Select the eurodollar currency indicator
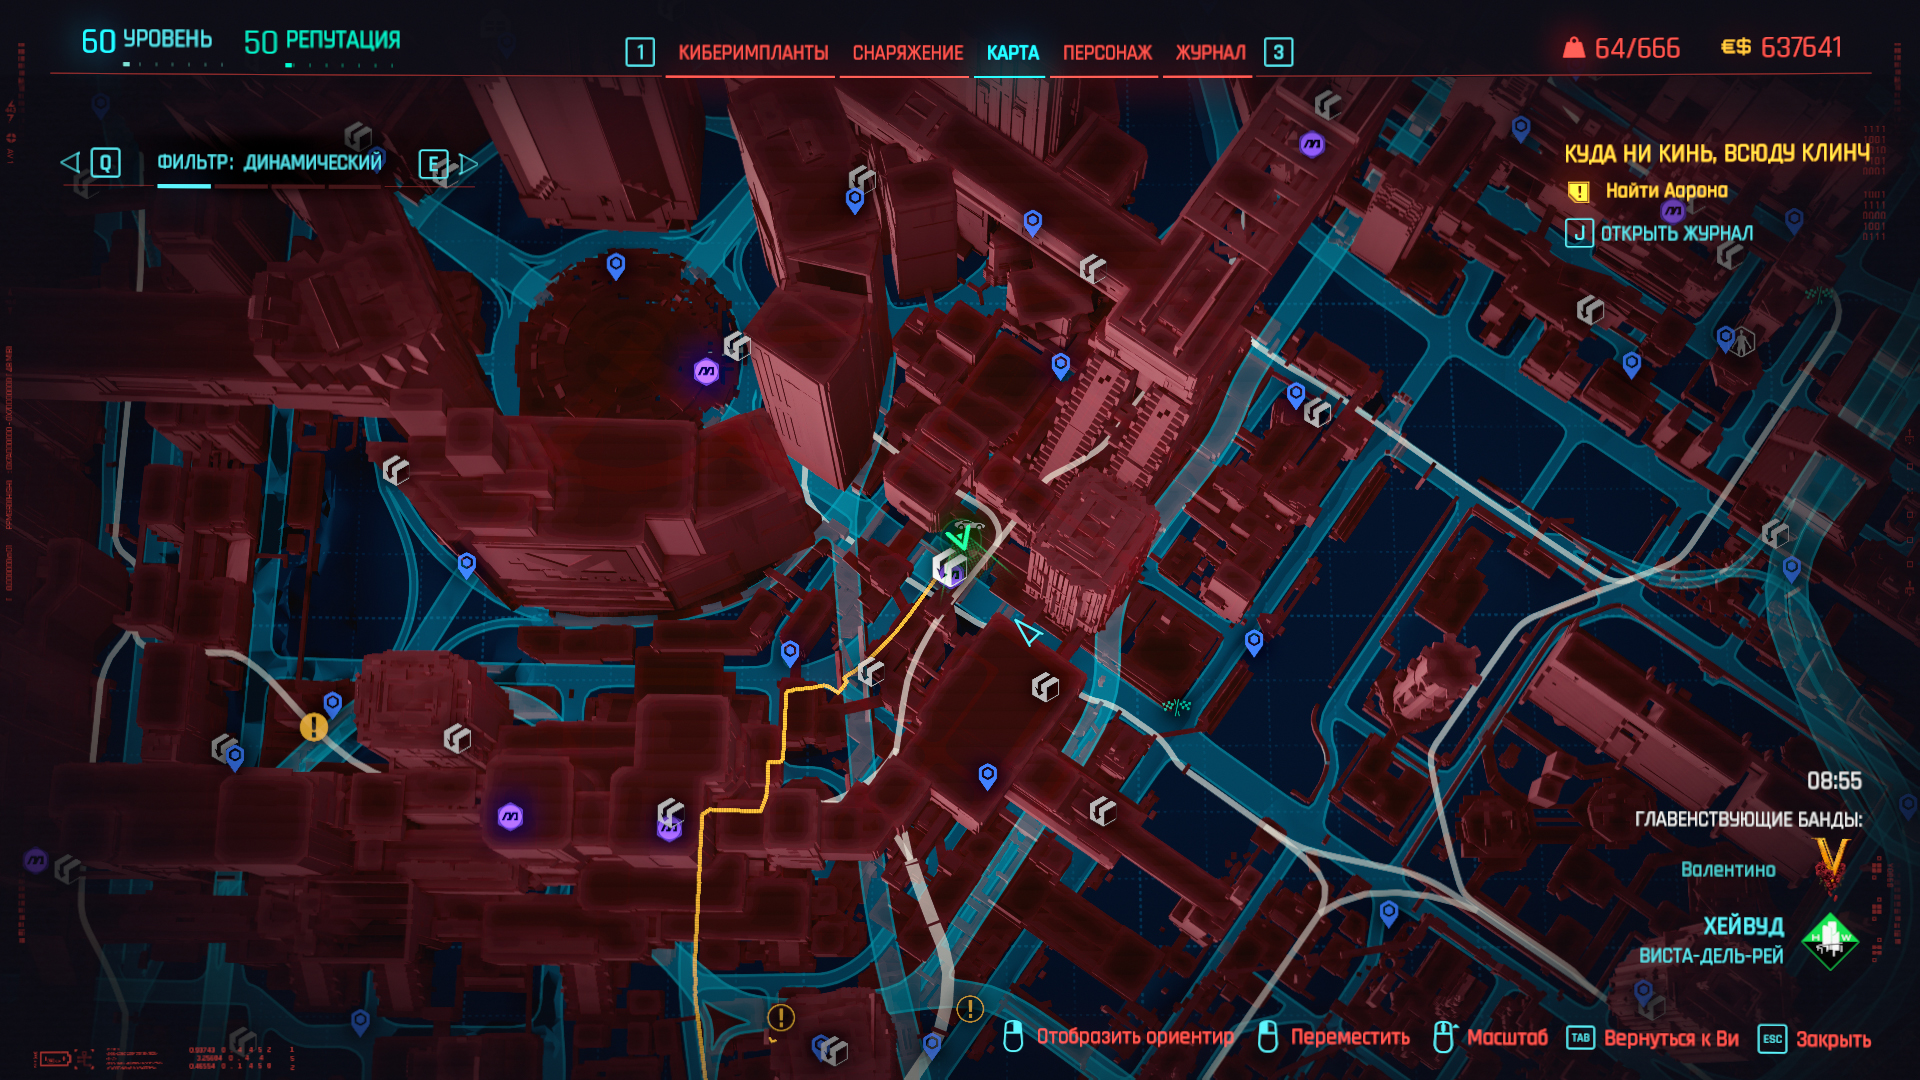This screenshot has height=1080, width=1920. (1781, 47)
